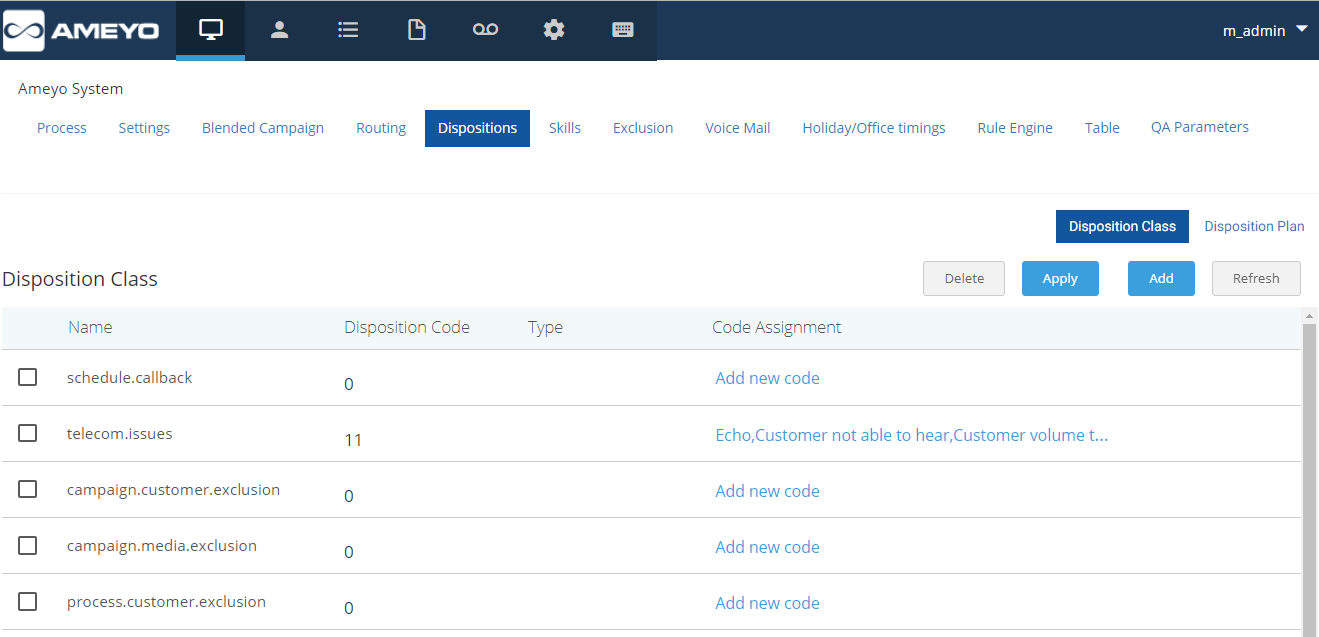
Task: Open the document icon in top navigation
Action: click(x=416, y=30)
